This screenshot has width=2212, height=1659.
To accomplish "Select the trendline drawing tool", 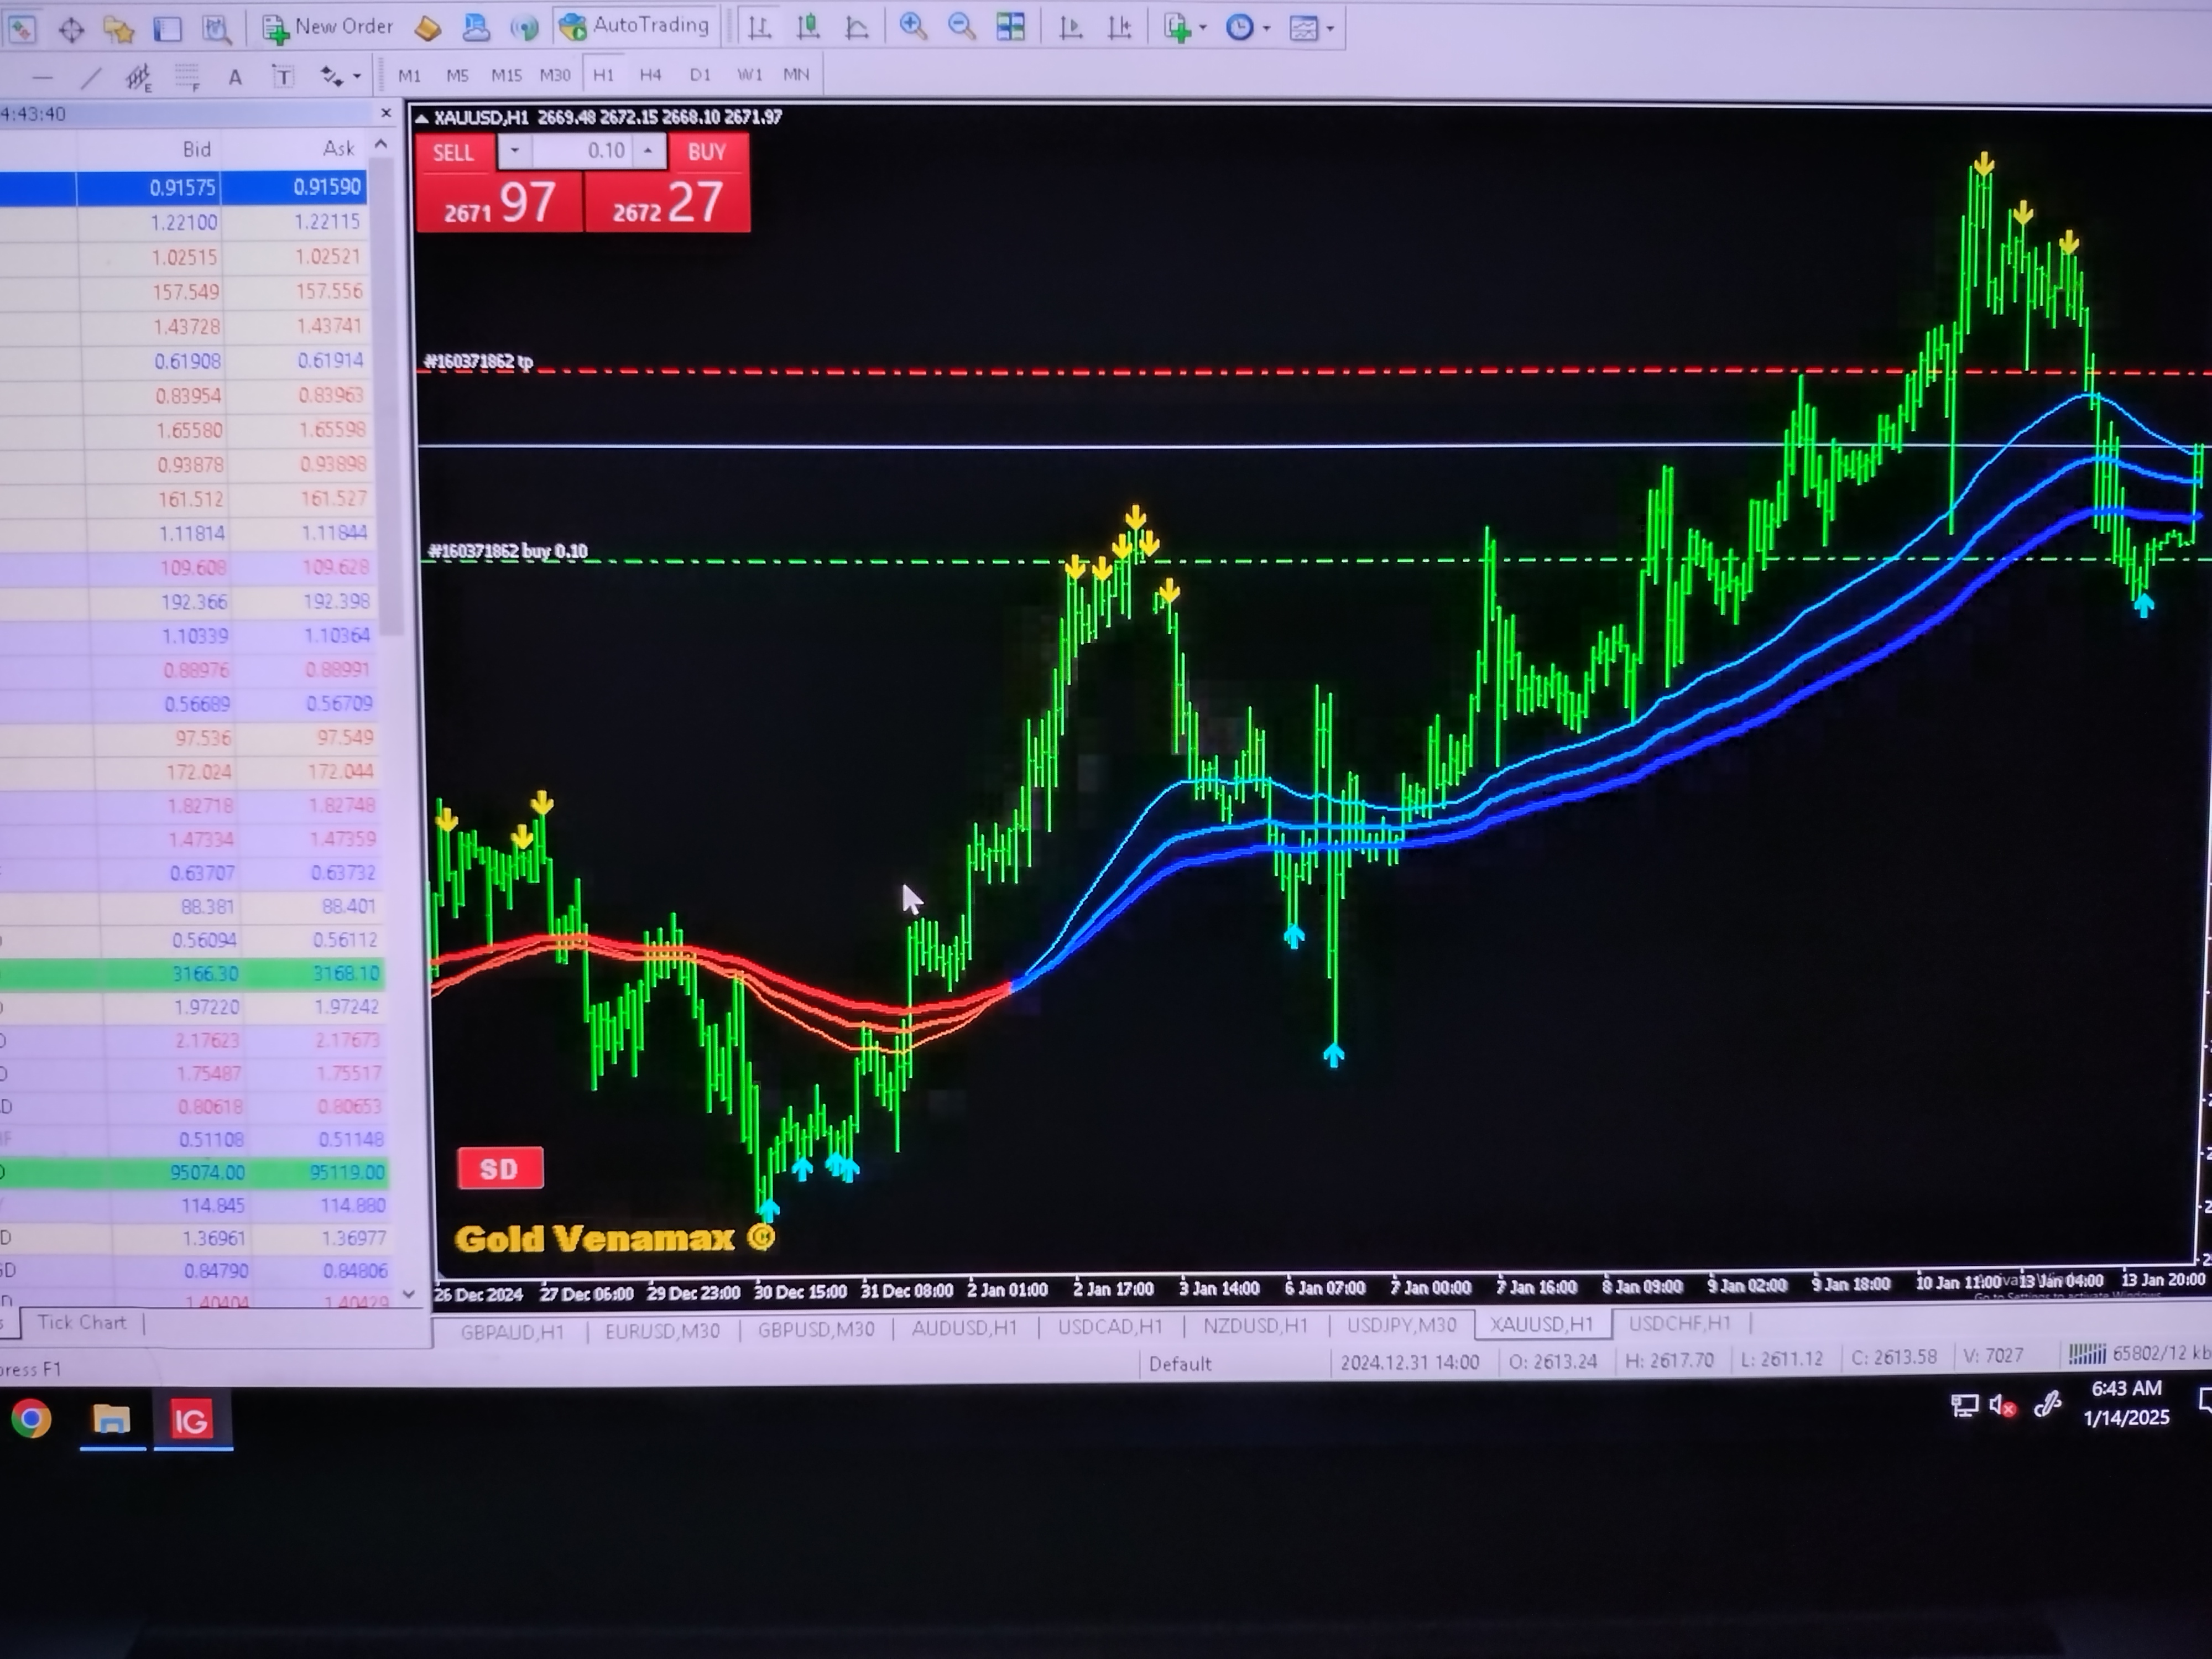I will [x=91, y=77].
